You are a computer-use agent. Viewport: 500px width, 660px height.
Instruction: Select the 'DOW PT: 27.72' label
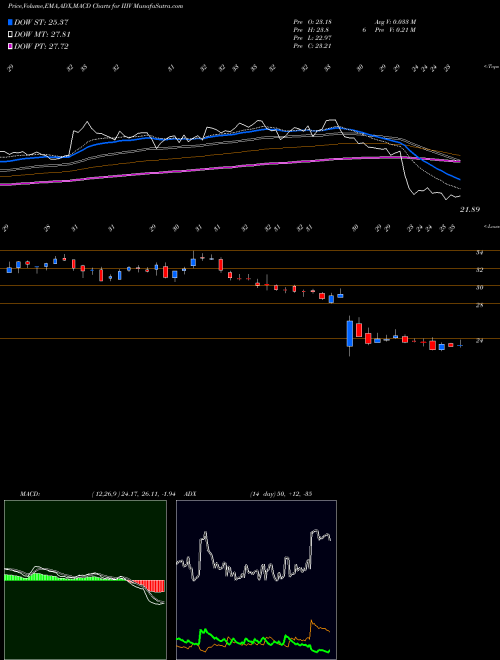point(41,46)
